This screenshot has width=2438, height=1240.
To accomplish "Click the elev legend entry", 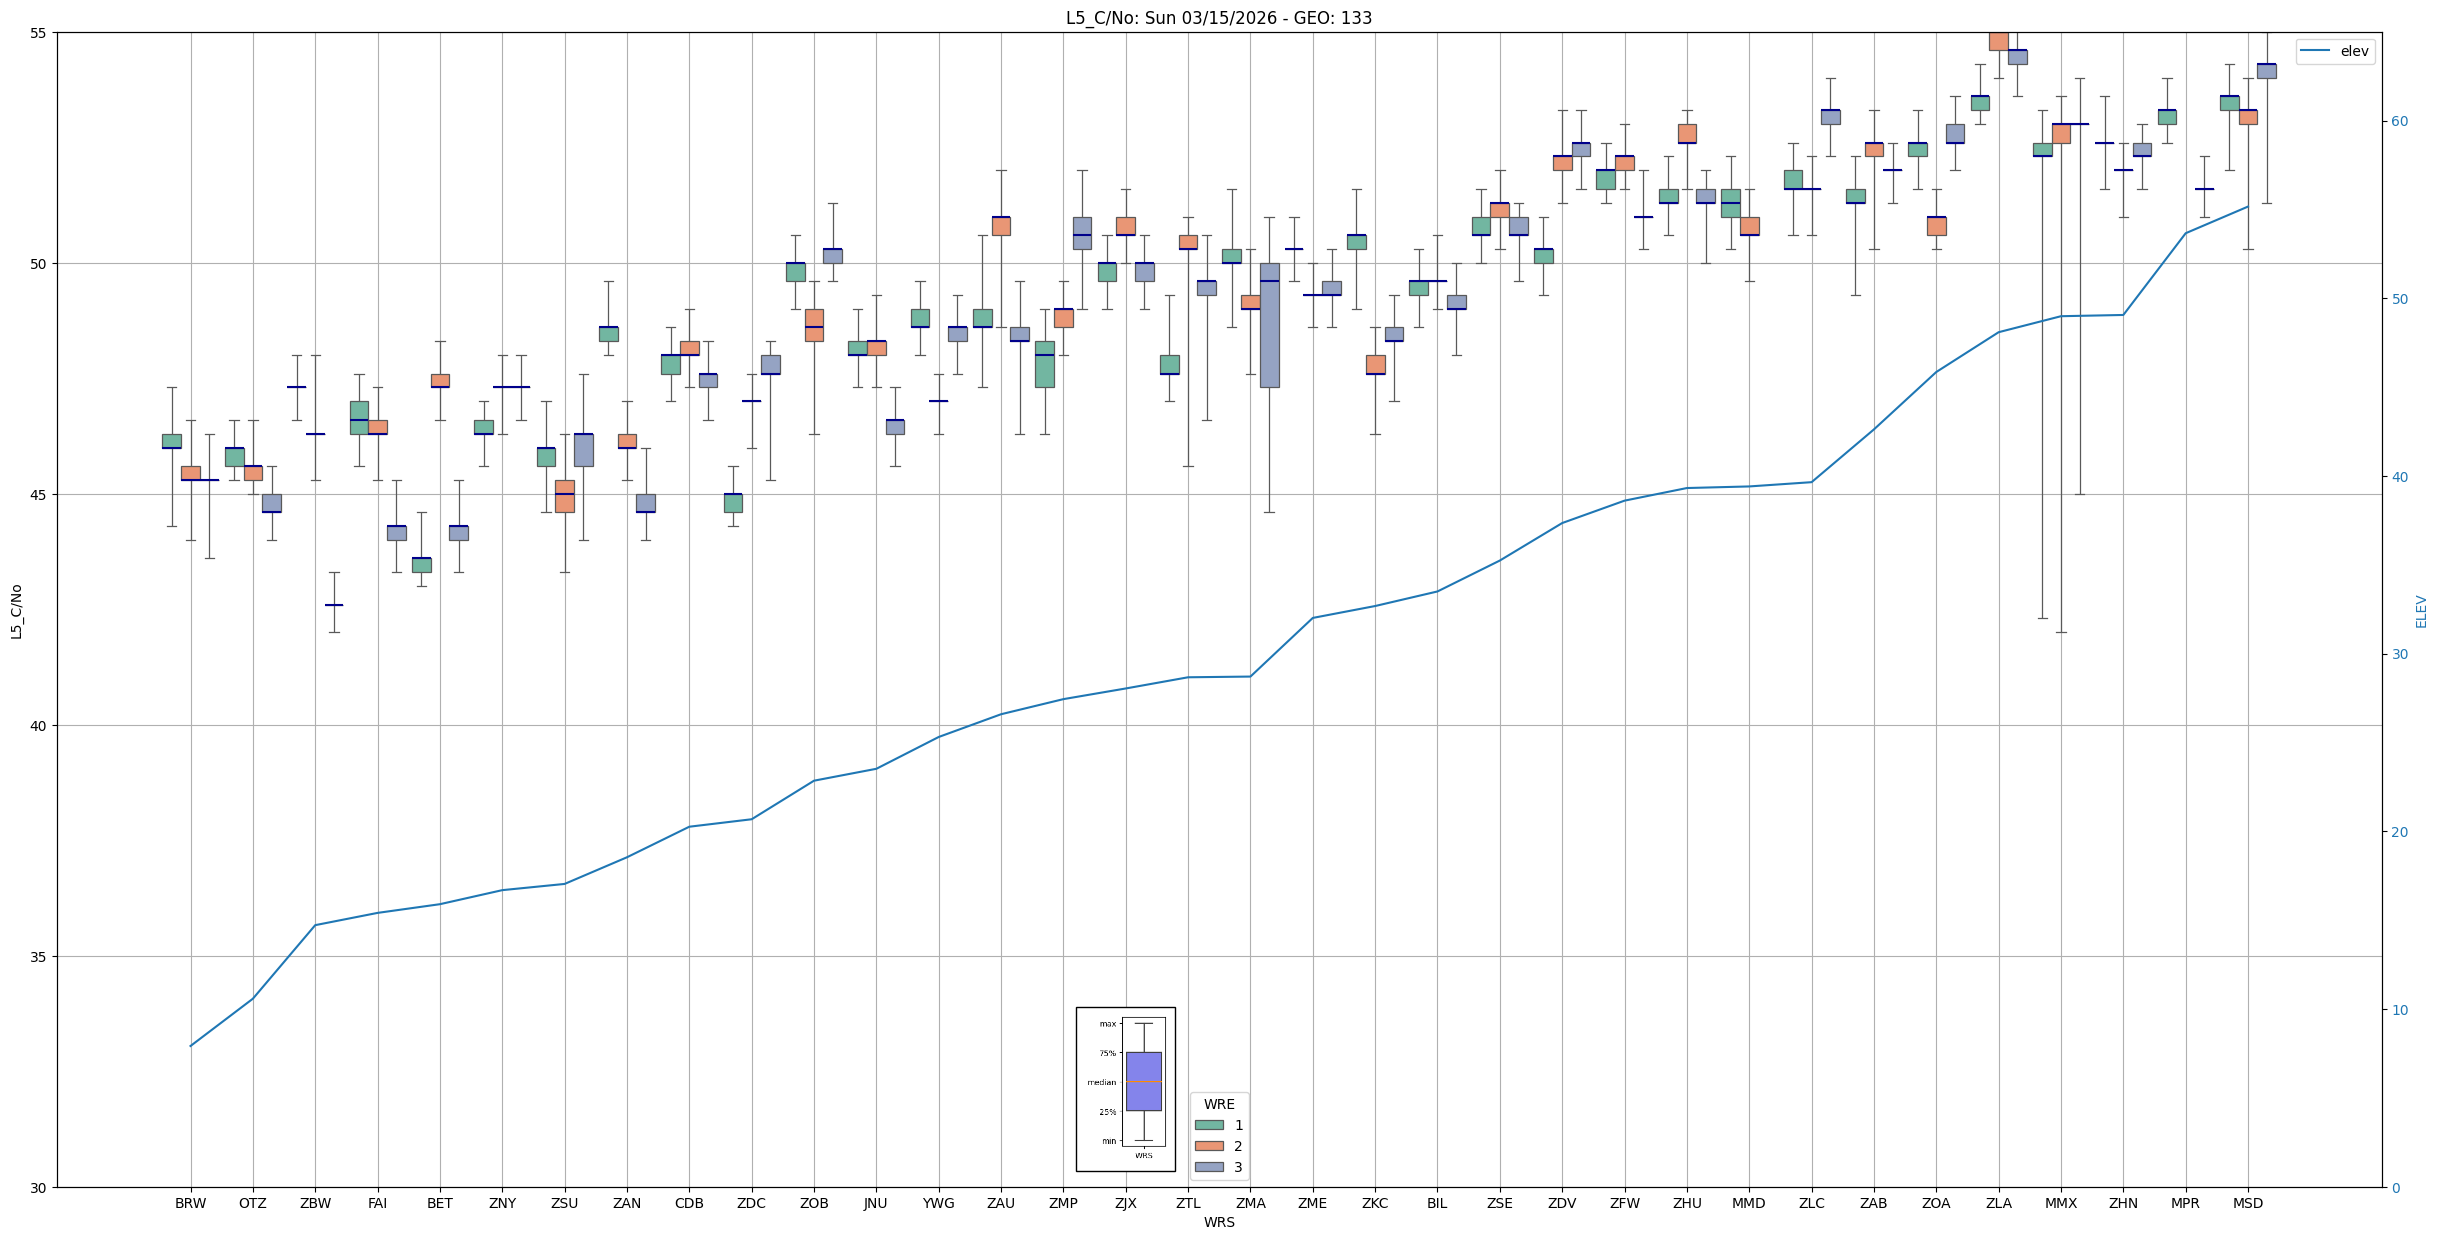I will (2353, 52).
